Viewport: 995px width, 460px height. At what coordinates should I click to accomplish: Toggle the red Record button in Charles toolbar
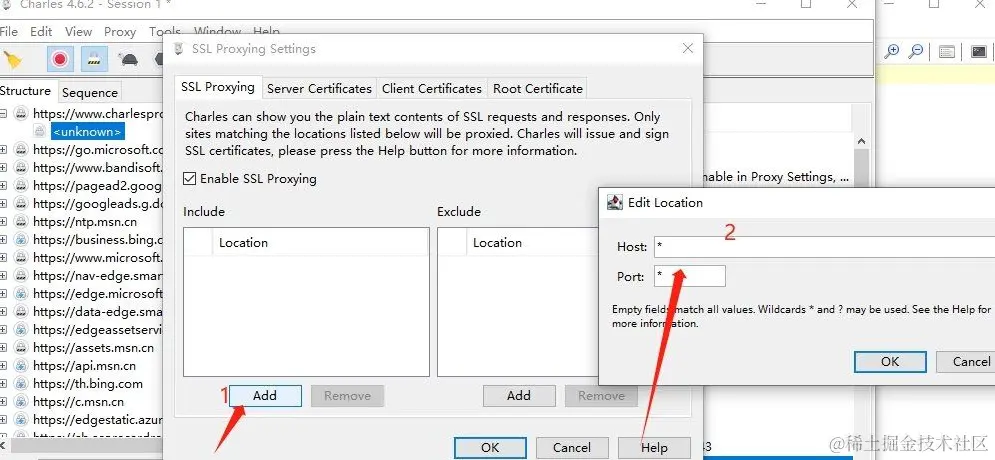coord(60,60)
